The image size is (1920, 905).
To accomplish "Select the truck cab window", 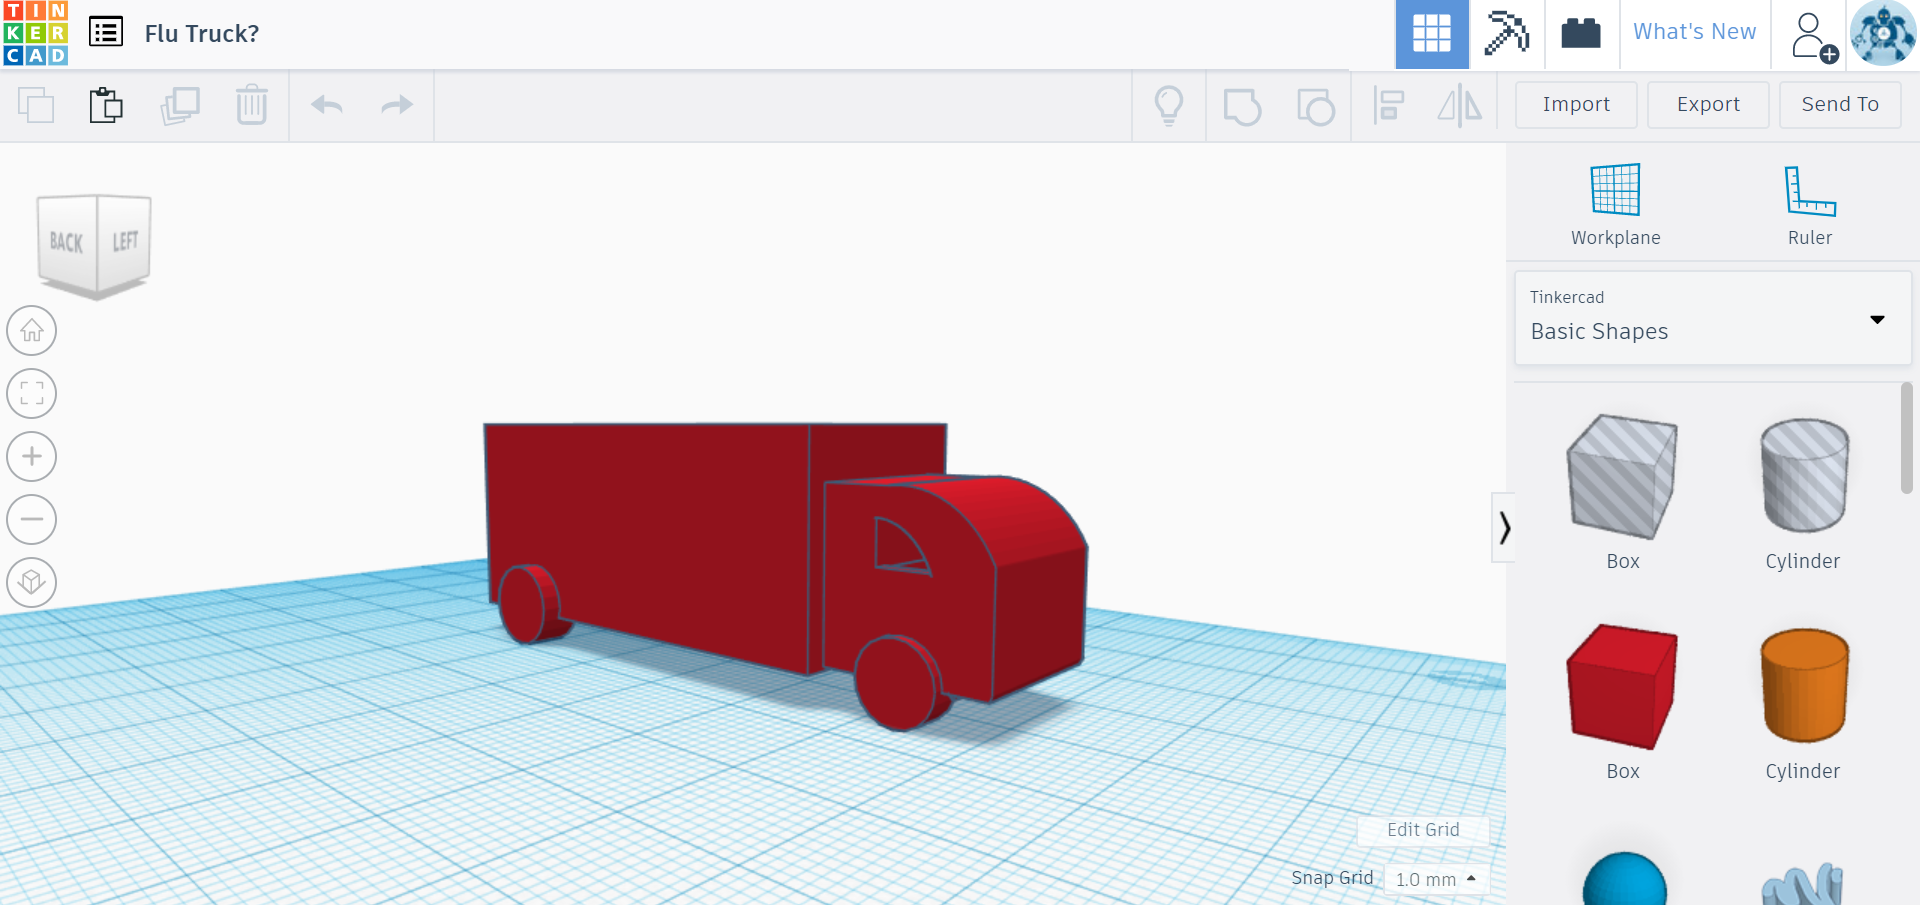I will [900, 547].
